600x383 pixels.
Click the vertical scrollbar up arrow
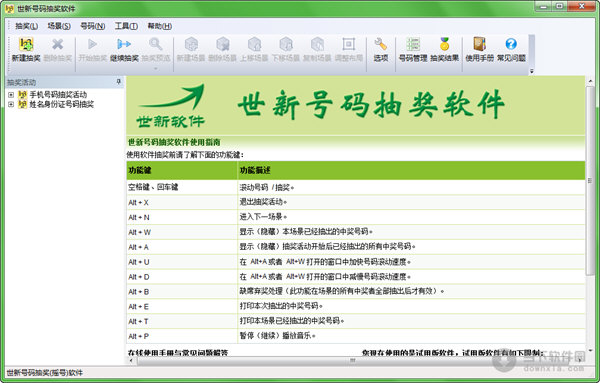pos(590,81)
